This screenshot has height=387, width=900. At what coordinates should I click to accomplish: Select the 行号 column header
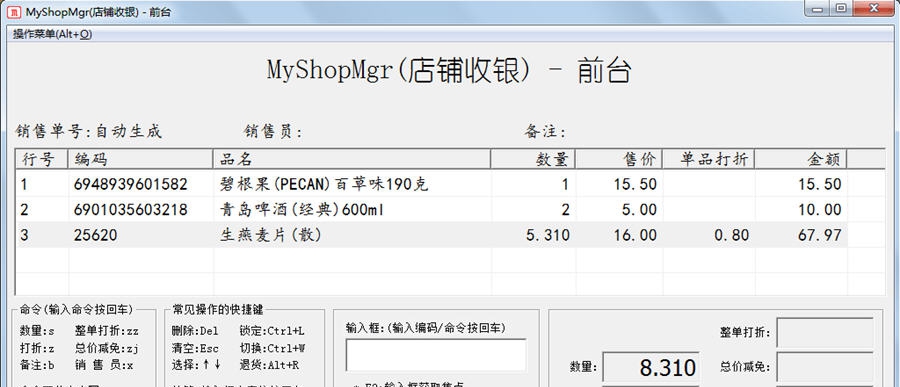pos(42,159)
